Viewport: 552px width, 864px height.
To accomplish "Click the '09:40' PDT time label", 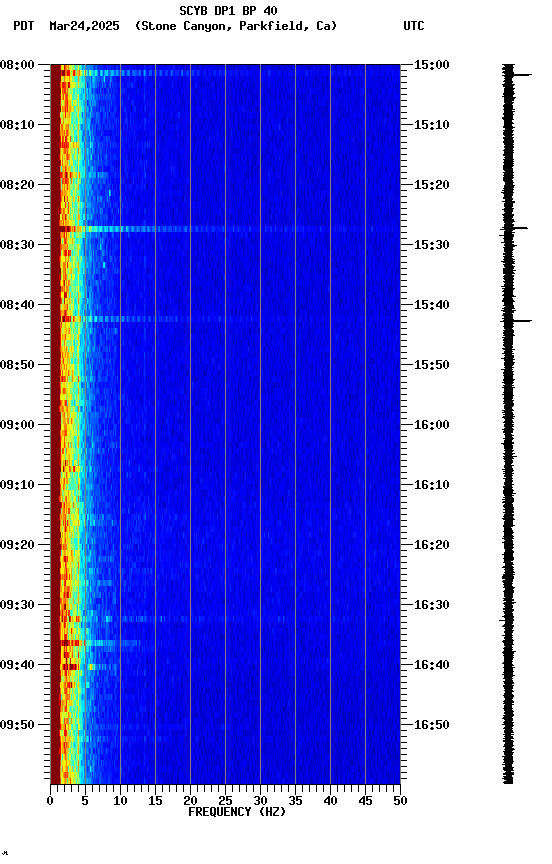I will click(17, 665).
